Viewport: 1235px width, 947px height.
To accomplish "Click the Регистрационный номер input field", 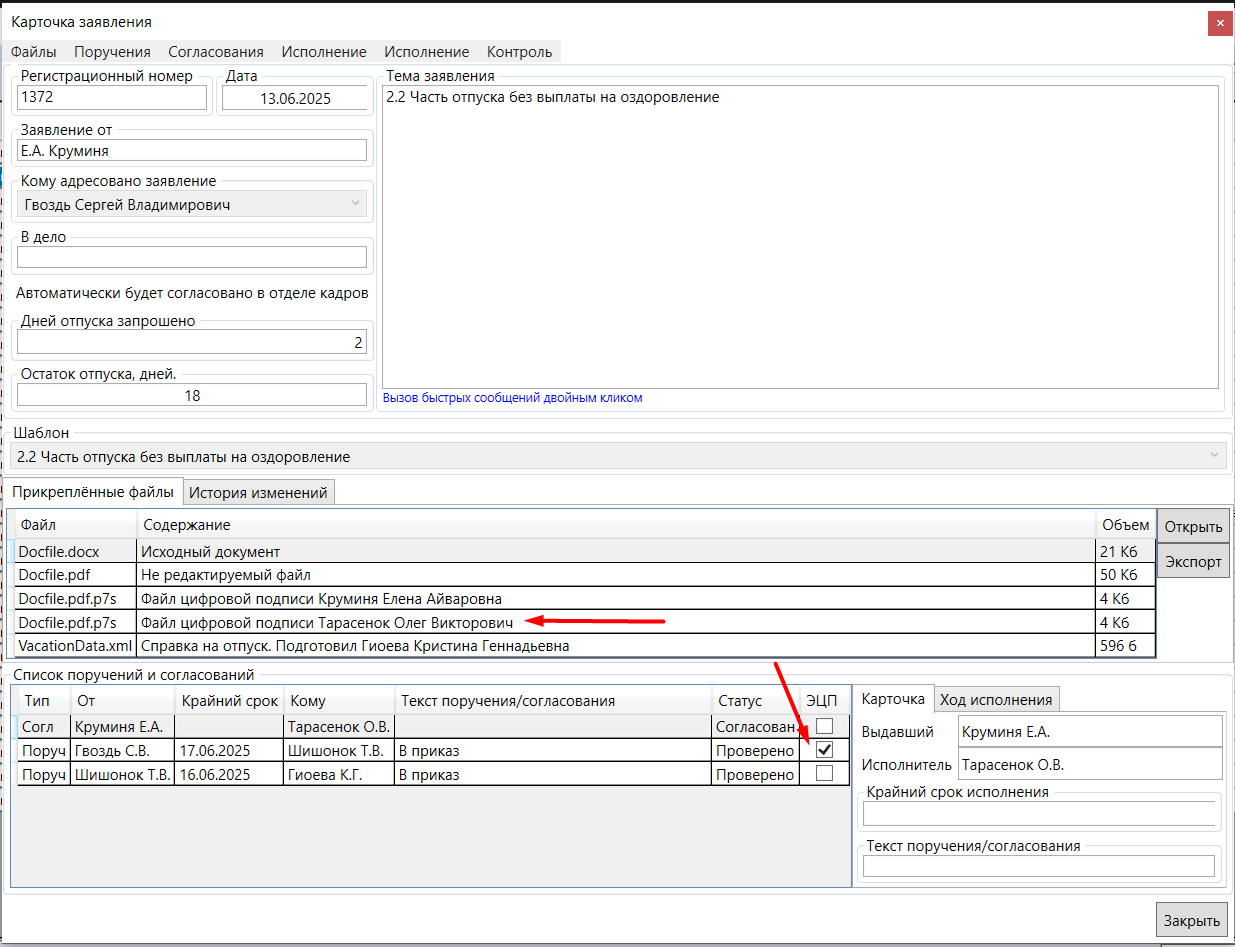I will tap(112, 98).
